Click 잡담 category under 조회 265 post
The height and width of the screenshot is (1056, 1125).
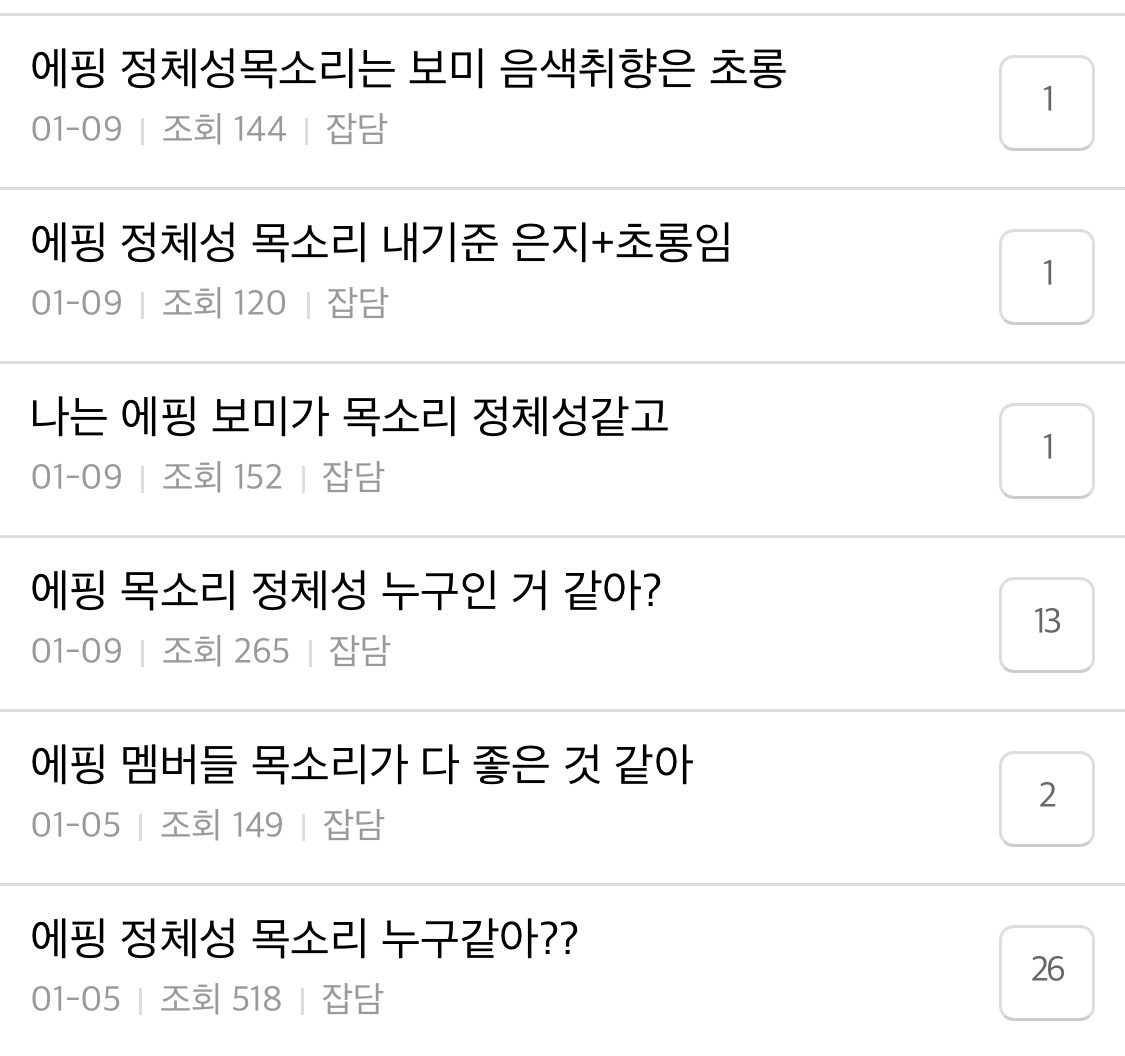click(x=359, y=651)
